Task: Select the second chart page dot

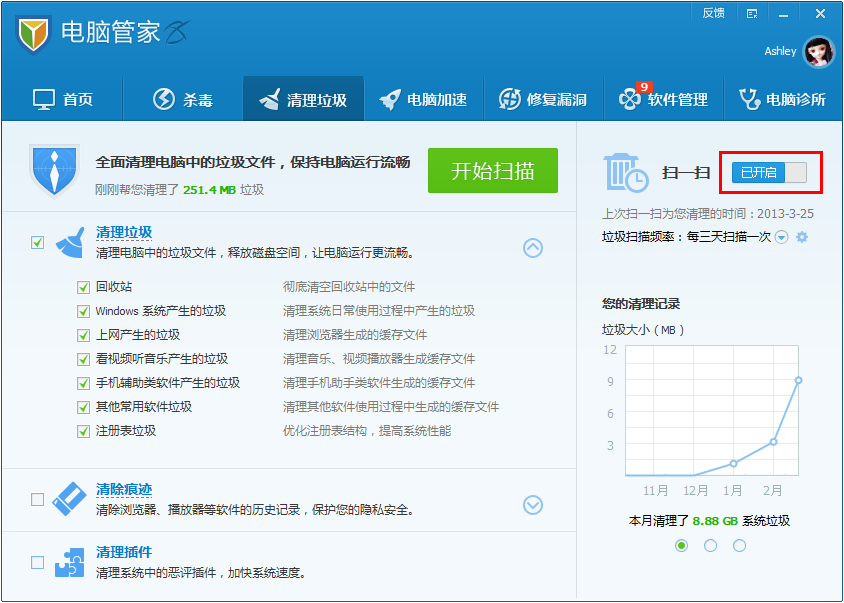Action: (x=710, y=545)
